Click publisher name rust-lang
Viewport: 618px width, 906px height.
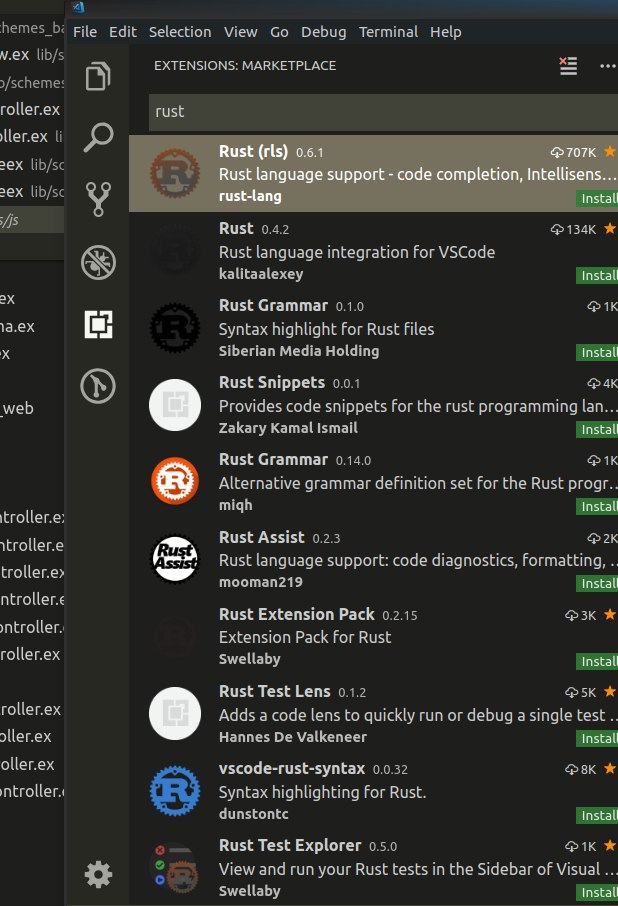click(x=250, y=196)
